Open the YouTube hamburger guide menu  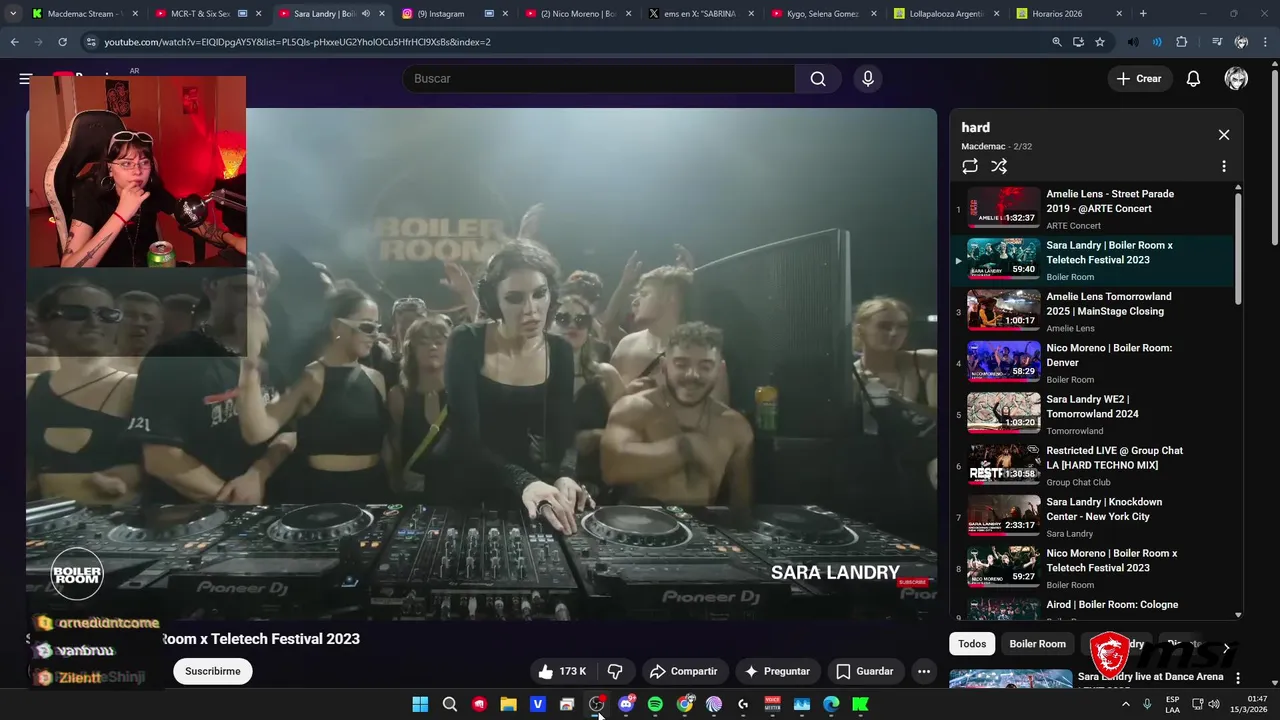[x=26, y=79]
